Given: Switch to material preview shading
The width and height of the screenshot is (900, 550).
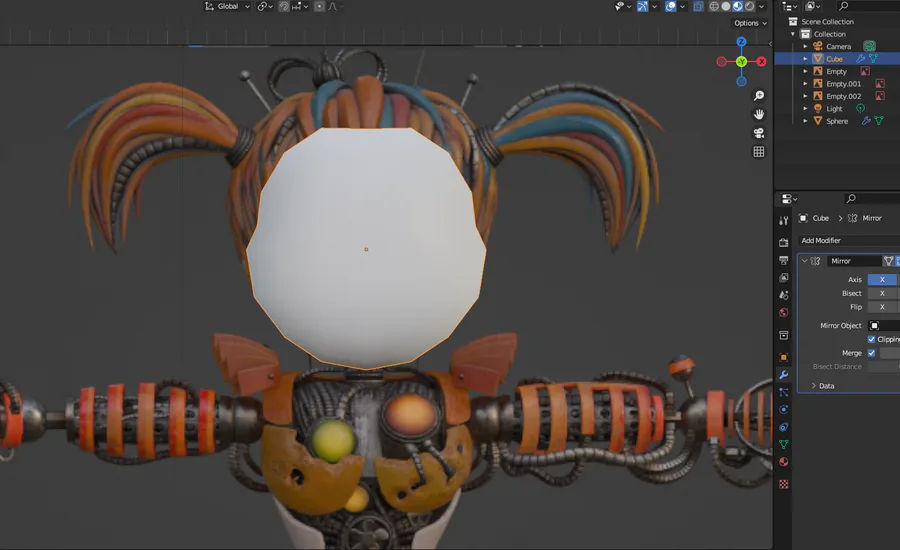Looking at the screenshot, I should click(738, 6).
